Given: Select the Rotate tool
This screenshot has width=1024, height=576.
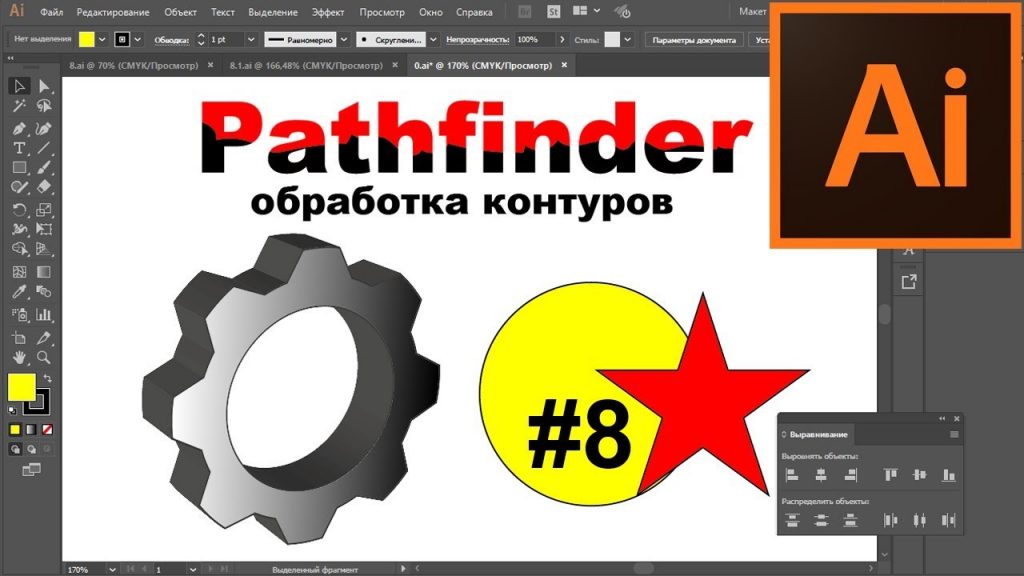Looking at the screenshot, I should click(19, 210).
